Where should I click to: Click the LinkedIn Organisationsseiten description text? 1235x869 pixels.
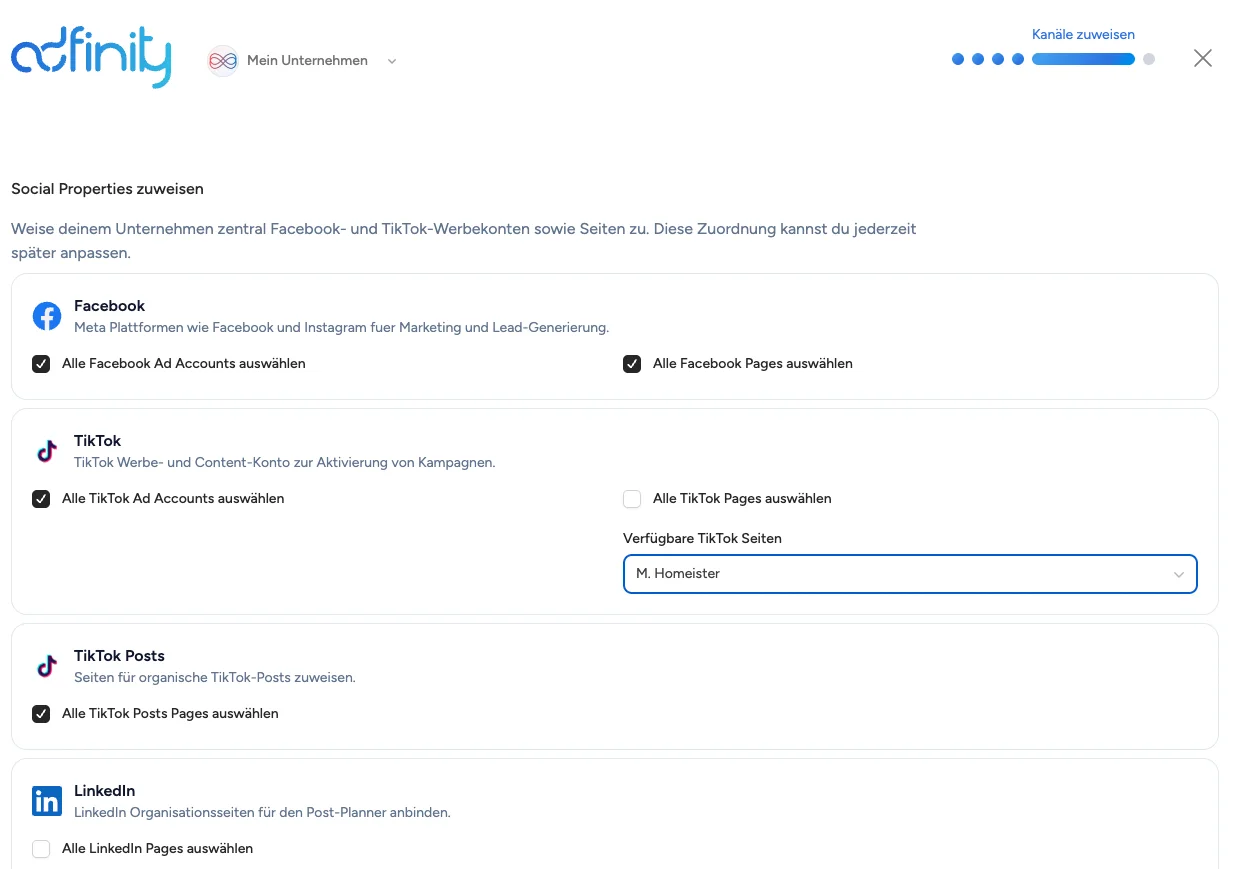tap(262, 812)
